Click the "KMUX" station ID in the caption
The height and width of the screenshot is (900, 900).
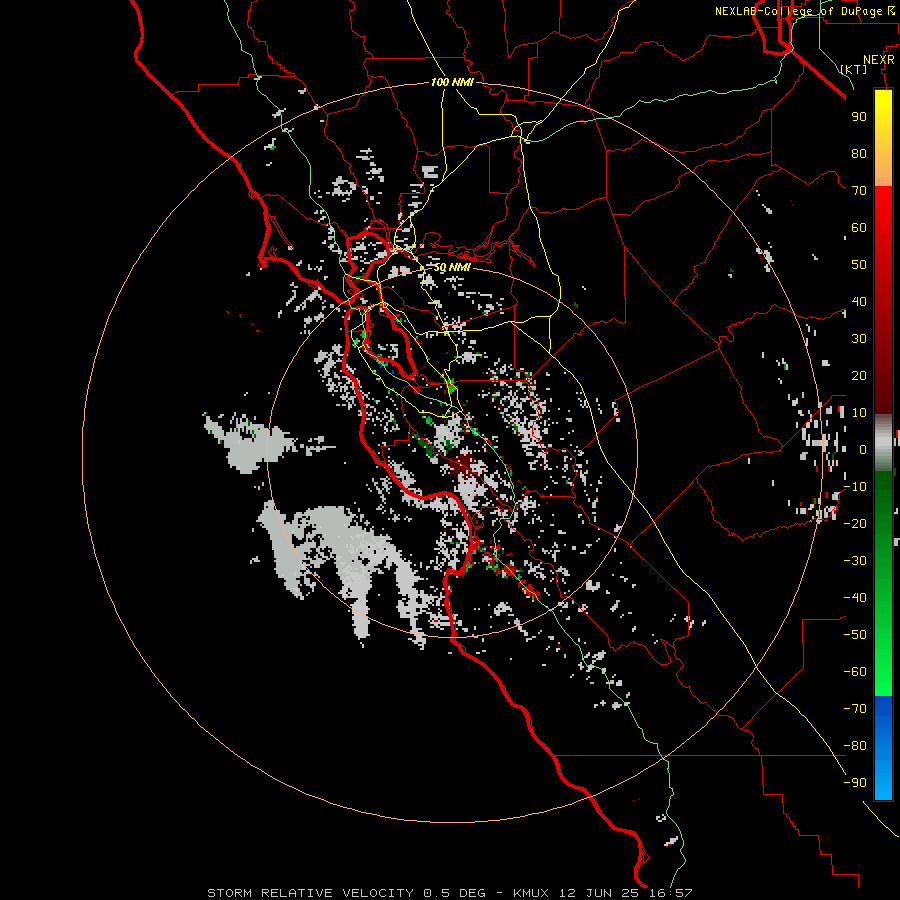[531, 893]
